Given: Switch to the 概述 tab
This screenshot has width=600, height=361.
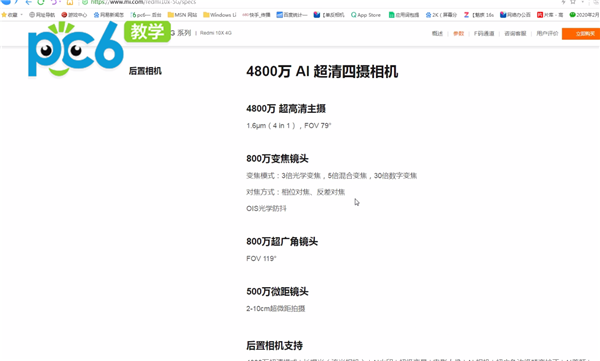Looking at the screenshot, I should 437,33.
